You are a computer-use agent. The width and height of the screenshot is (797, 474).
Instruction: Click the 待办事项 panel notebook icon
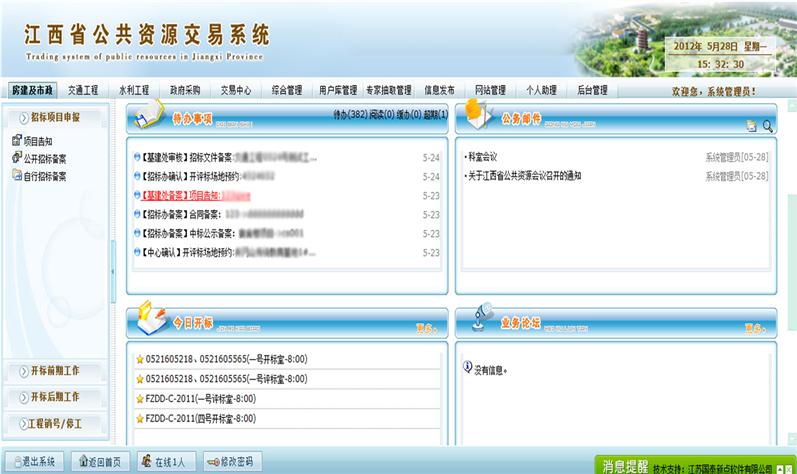click(x=149, y=115)
